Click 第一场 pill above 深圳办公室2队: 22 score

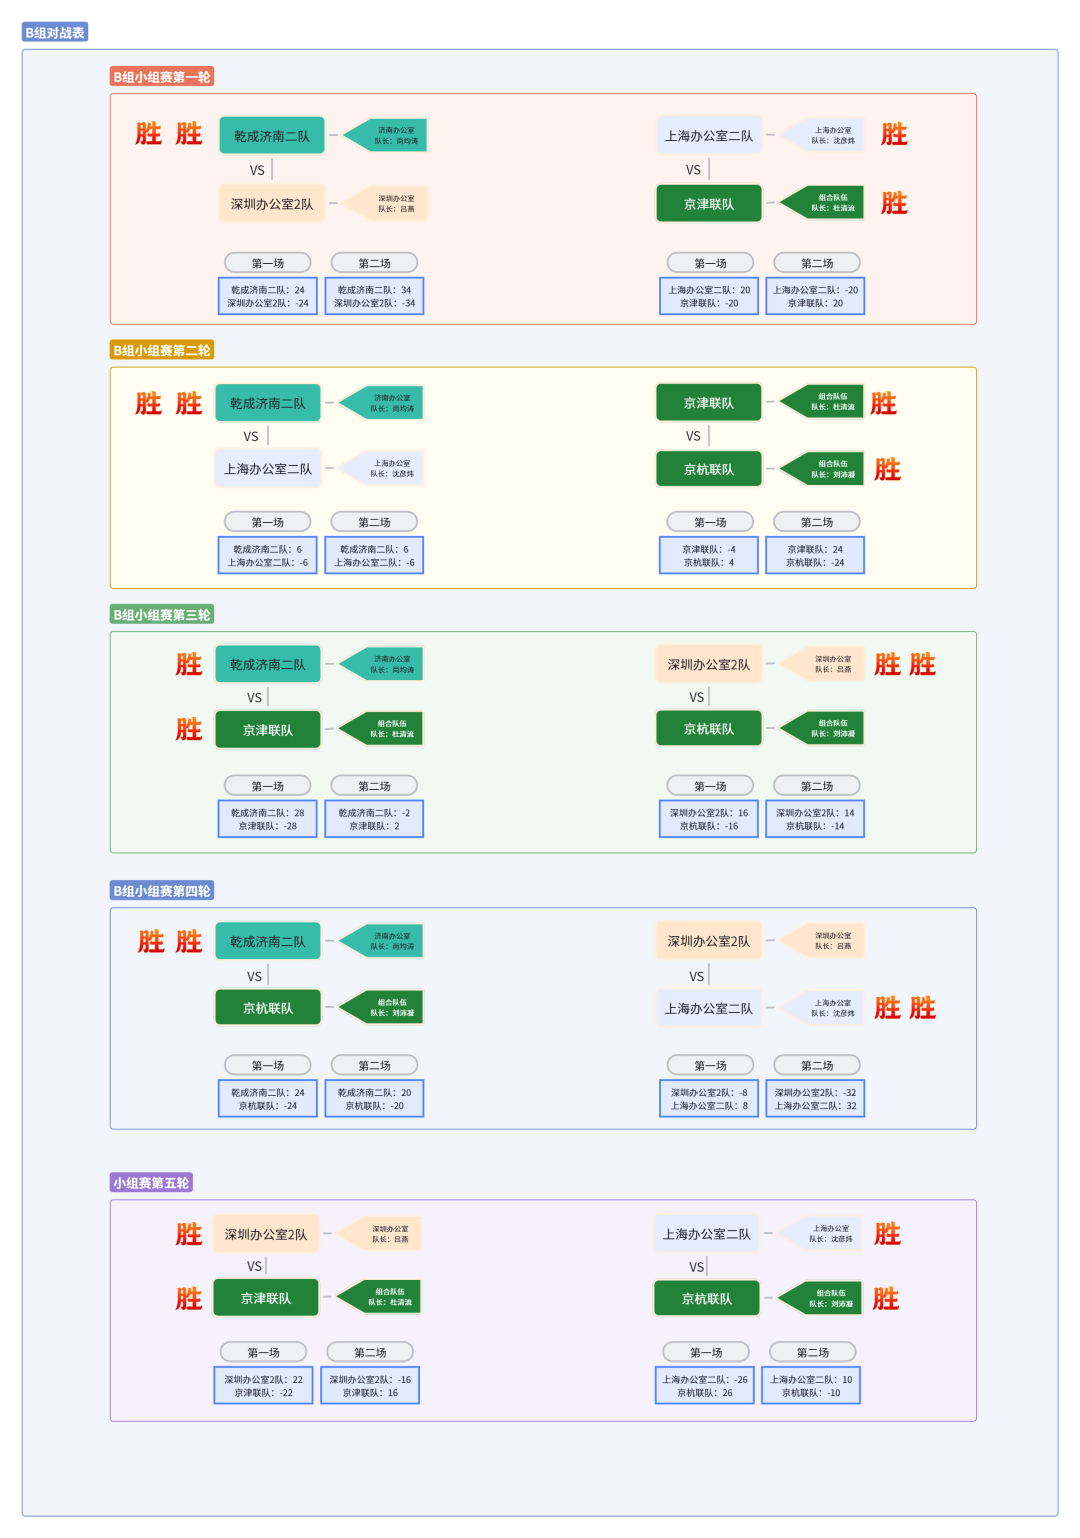point(264,1352)
